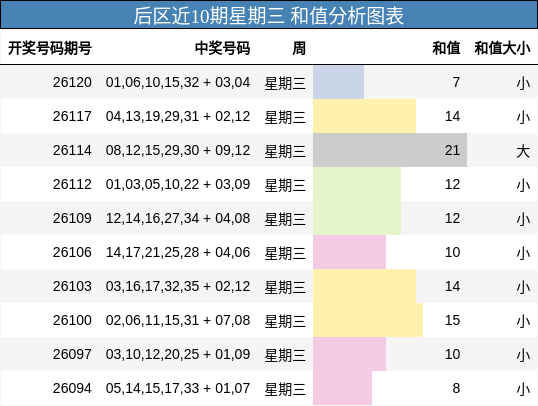The height and width of the screenshot is (406, 538).
Task: Click 星期三 in row 26106
Action: pyautogui.click(x=285, y=253)
